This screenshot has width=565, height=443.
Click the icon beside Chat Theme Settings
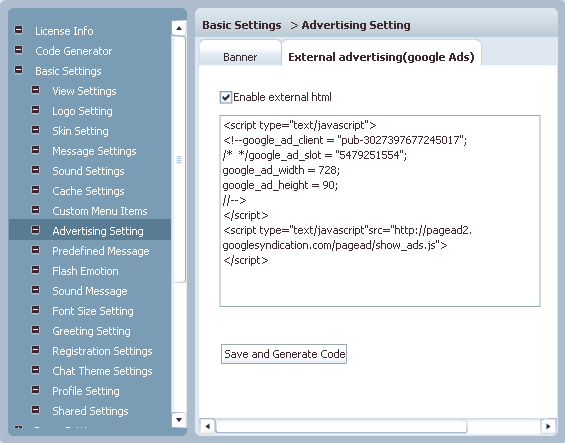36,369
